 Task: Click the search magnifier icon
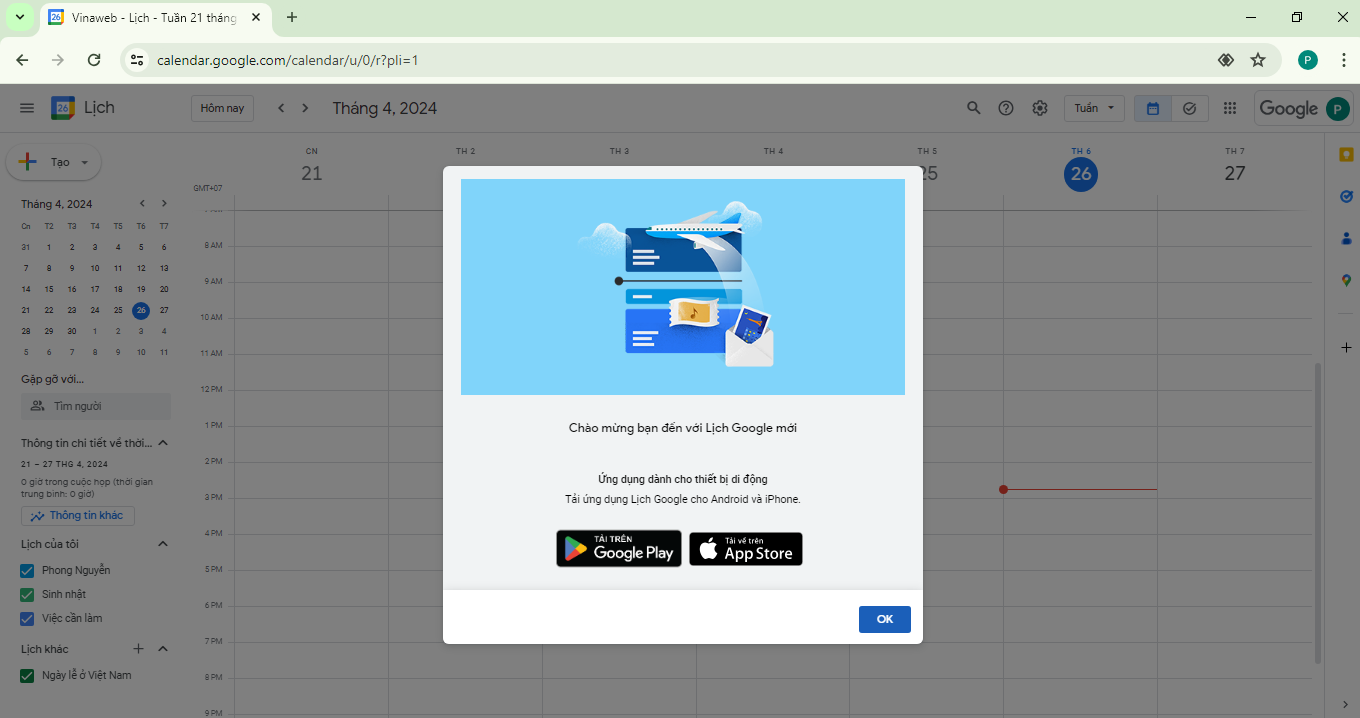(973, 108)
